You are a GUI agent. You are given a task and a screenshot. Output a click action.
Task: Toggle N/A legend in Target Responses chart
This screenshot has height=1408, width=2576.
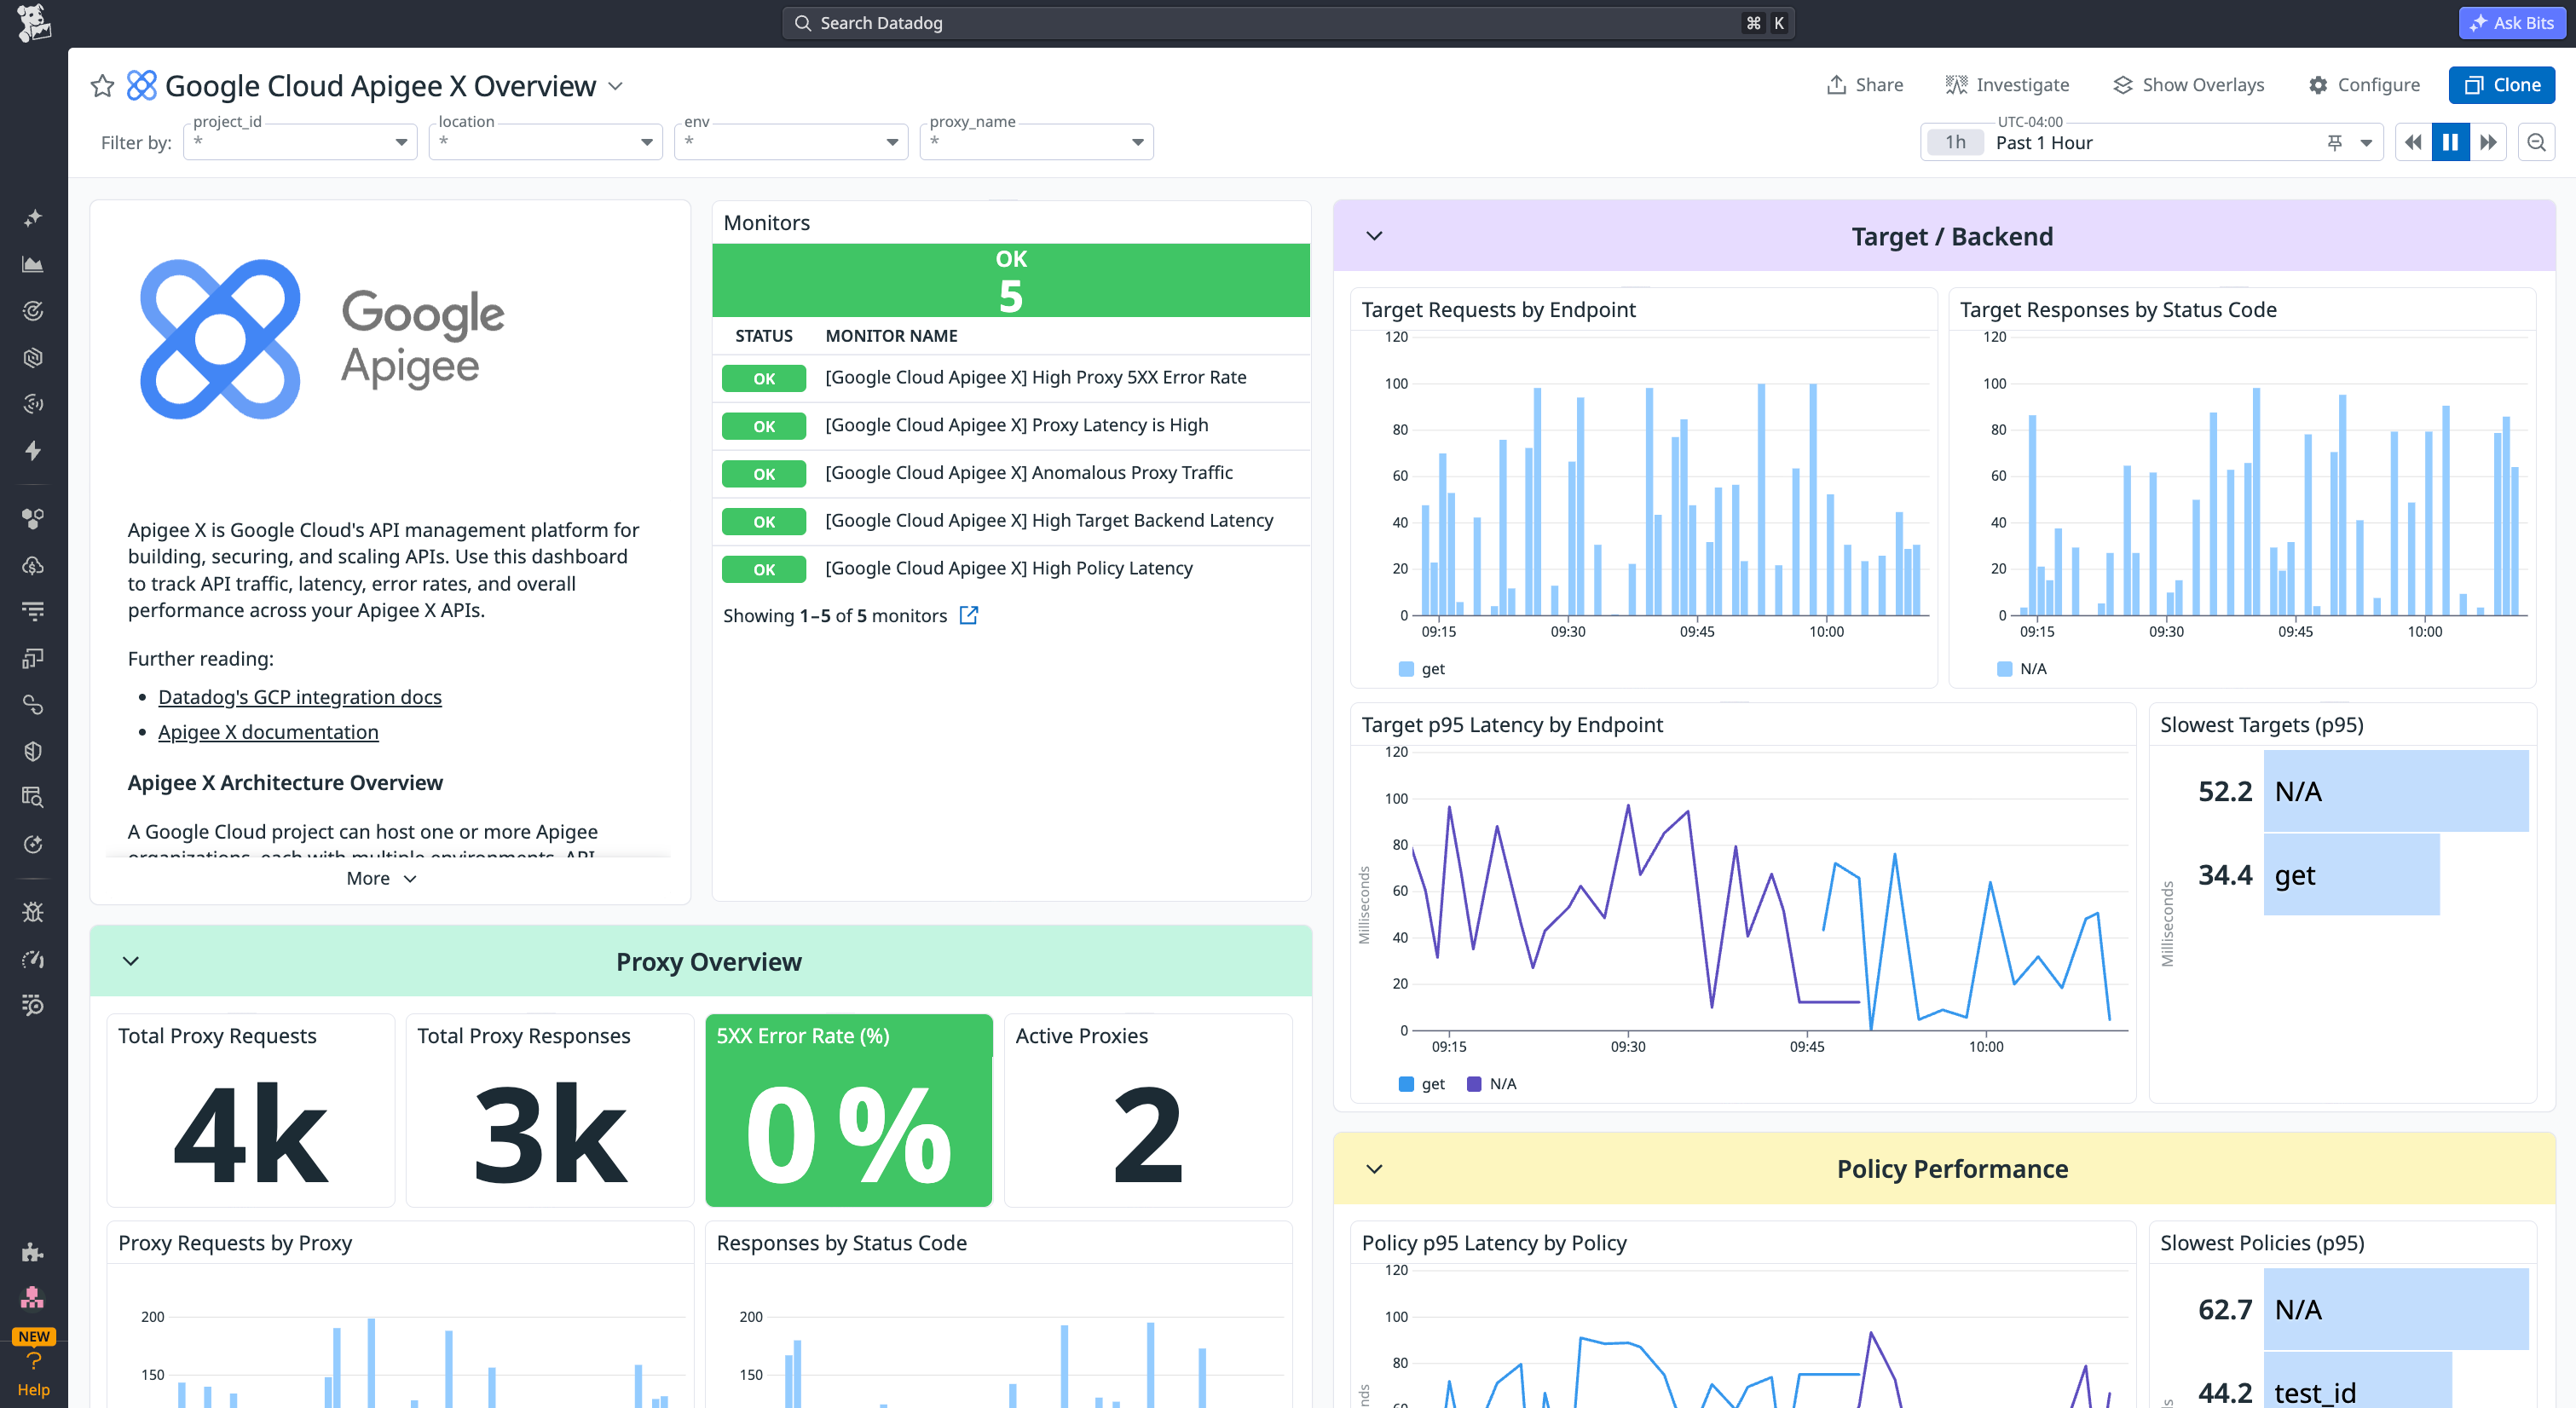pos(2022,669)
